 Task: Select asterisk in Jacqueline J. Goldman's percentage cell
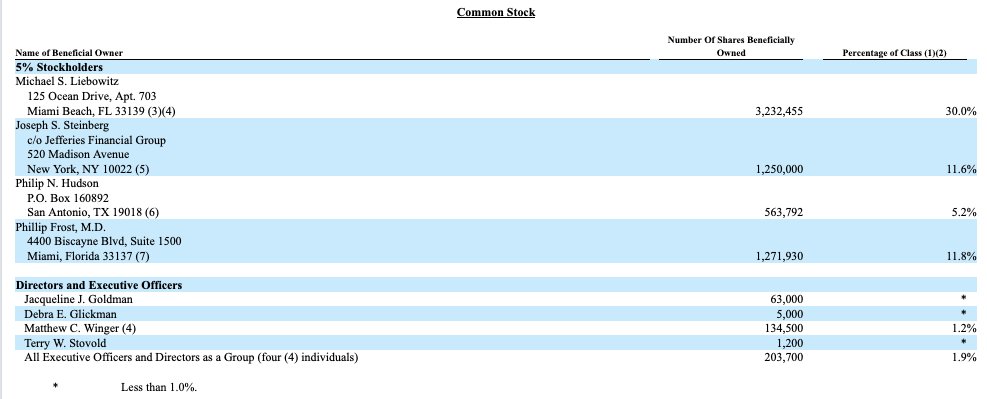(964, 298)
